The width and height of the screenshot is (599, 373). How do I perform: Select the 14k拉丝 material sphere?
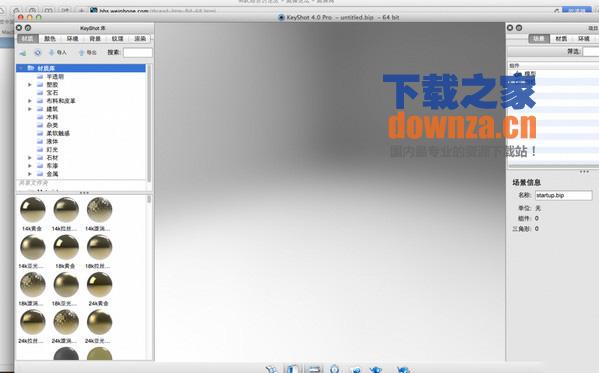[66, 209]
